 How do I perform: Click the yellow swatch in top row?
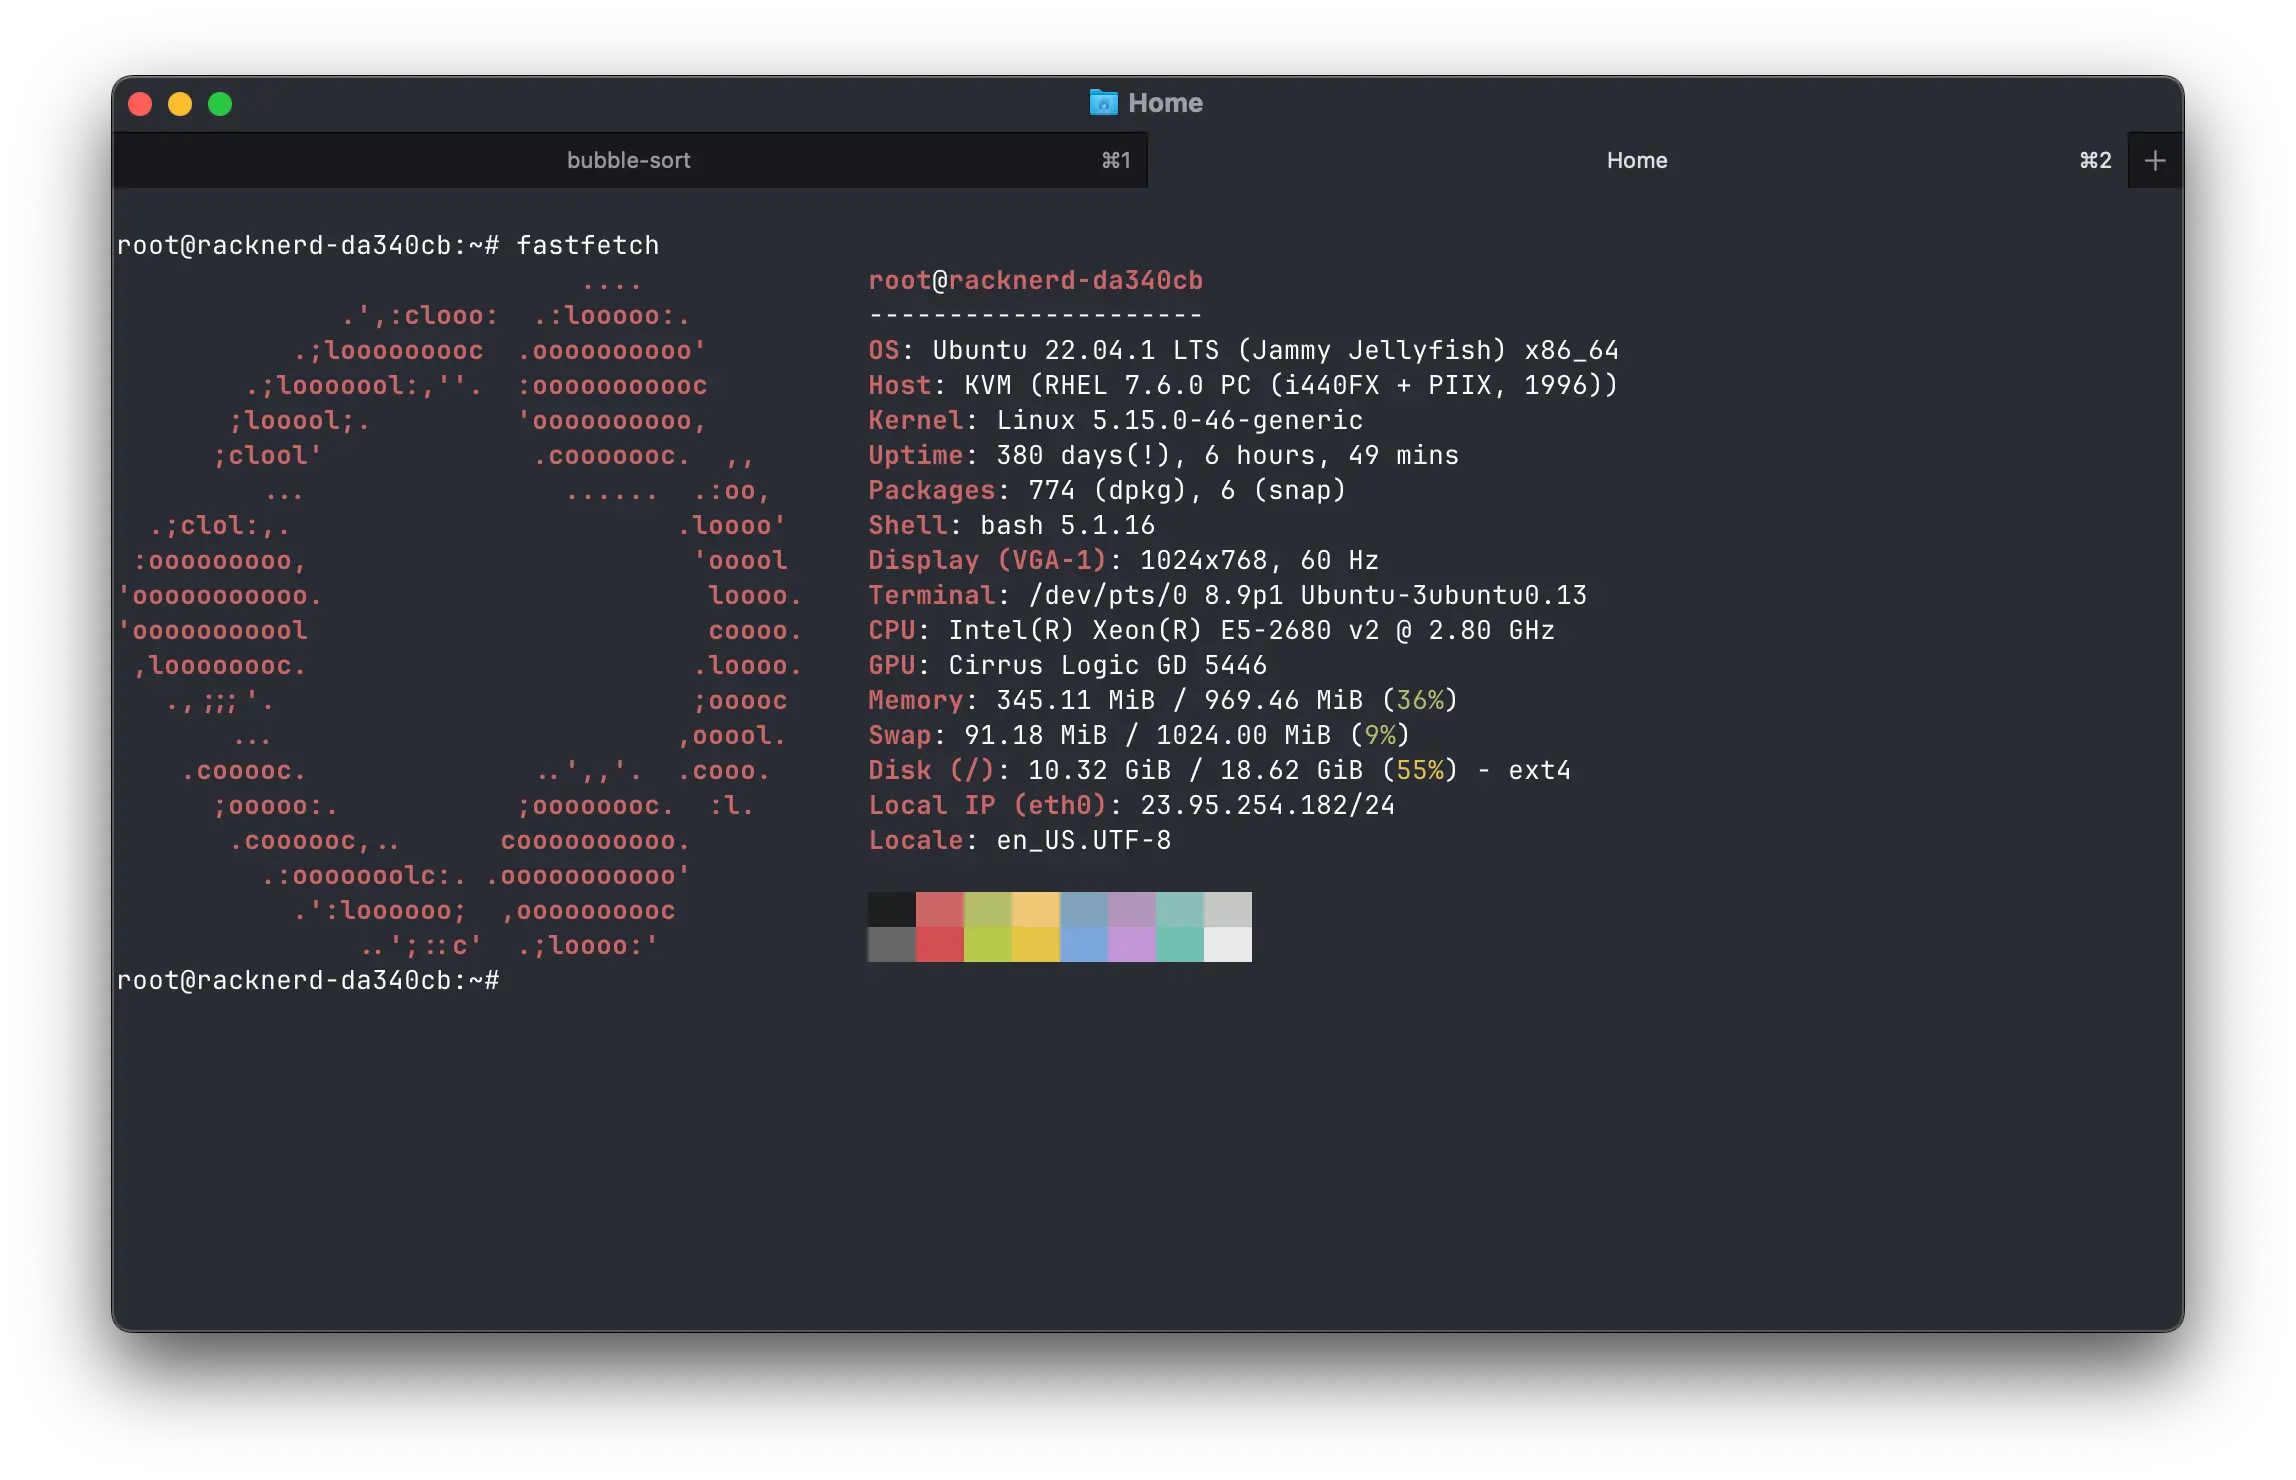(1035, 909)
